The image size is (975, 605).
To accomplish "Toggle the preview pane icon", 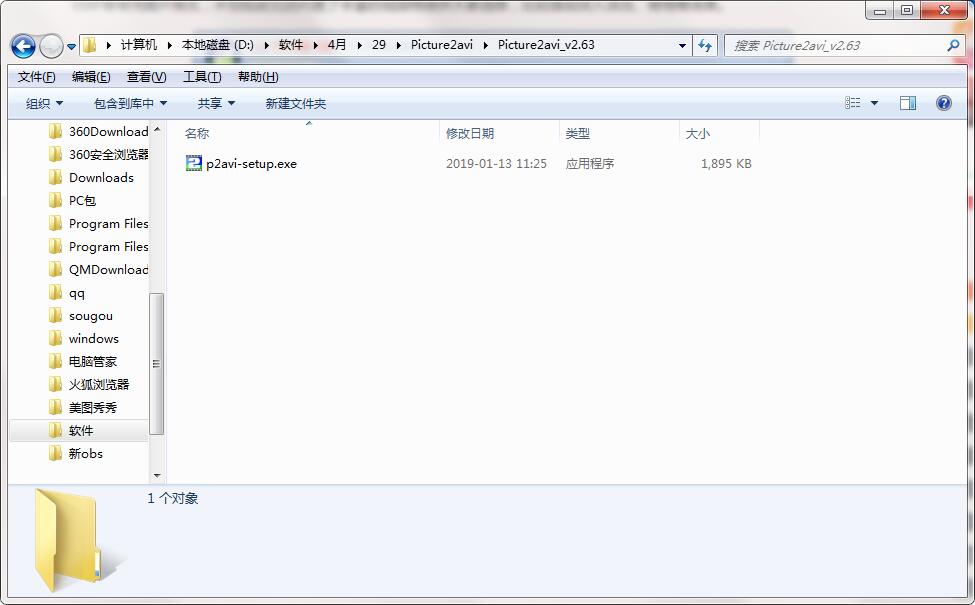I will click(x=908, y=103).
